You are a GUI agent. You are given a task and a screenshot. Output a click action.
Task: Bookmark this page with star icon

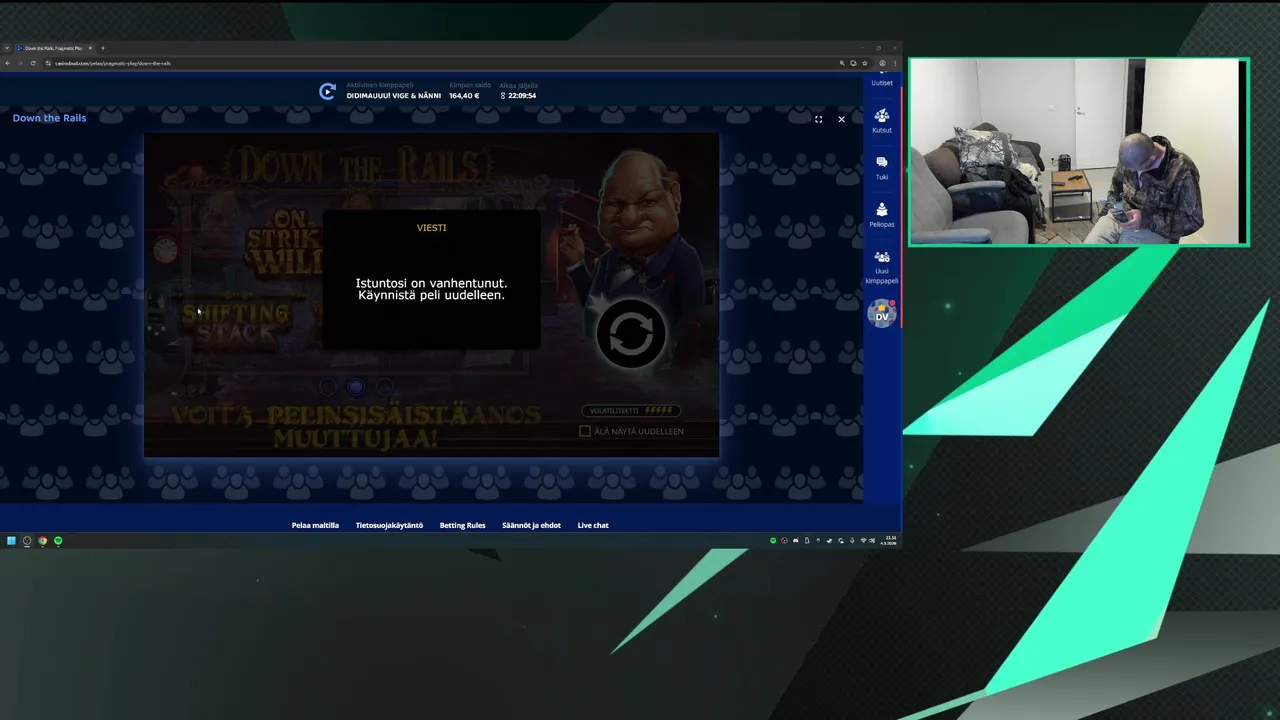pos(865,63)
